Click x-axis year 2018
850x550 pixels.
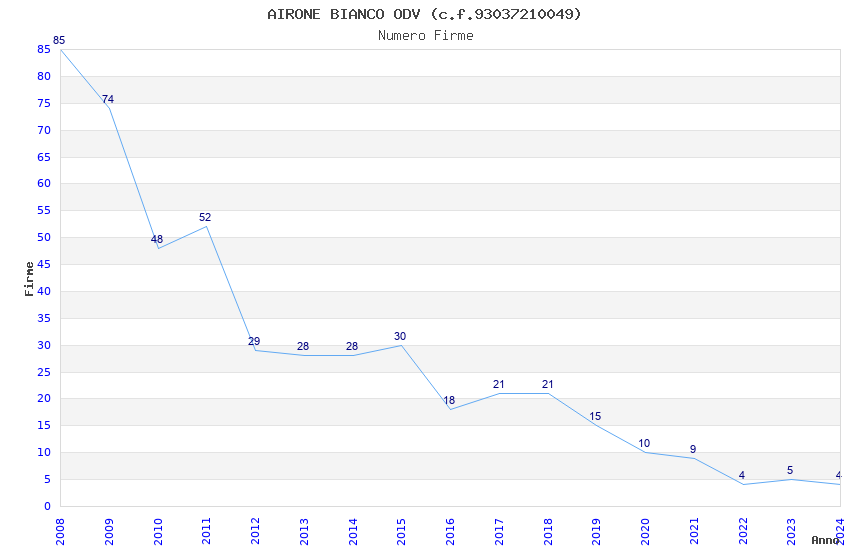point(548,531)
